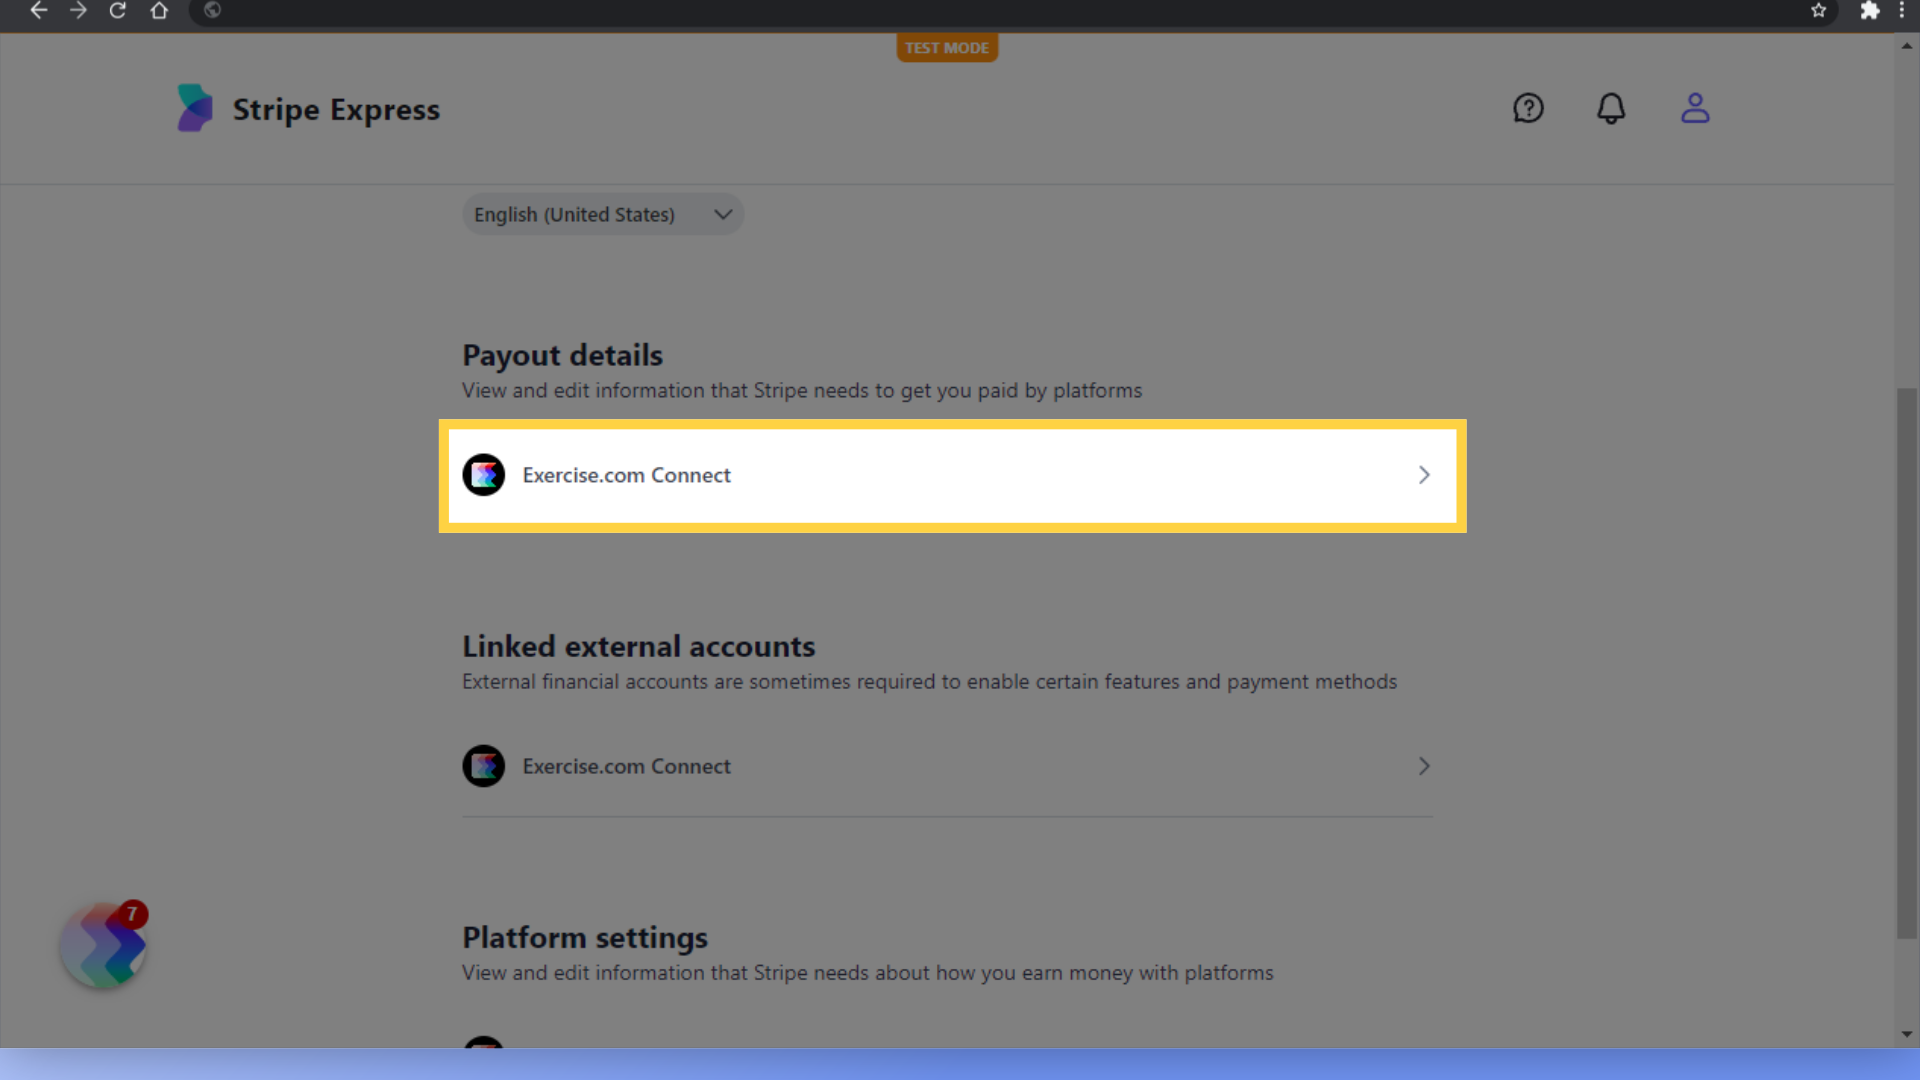1920x1080 pixels.
Task: Click Exercise.com icon in Payout details row
Action: pos(484,475)
